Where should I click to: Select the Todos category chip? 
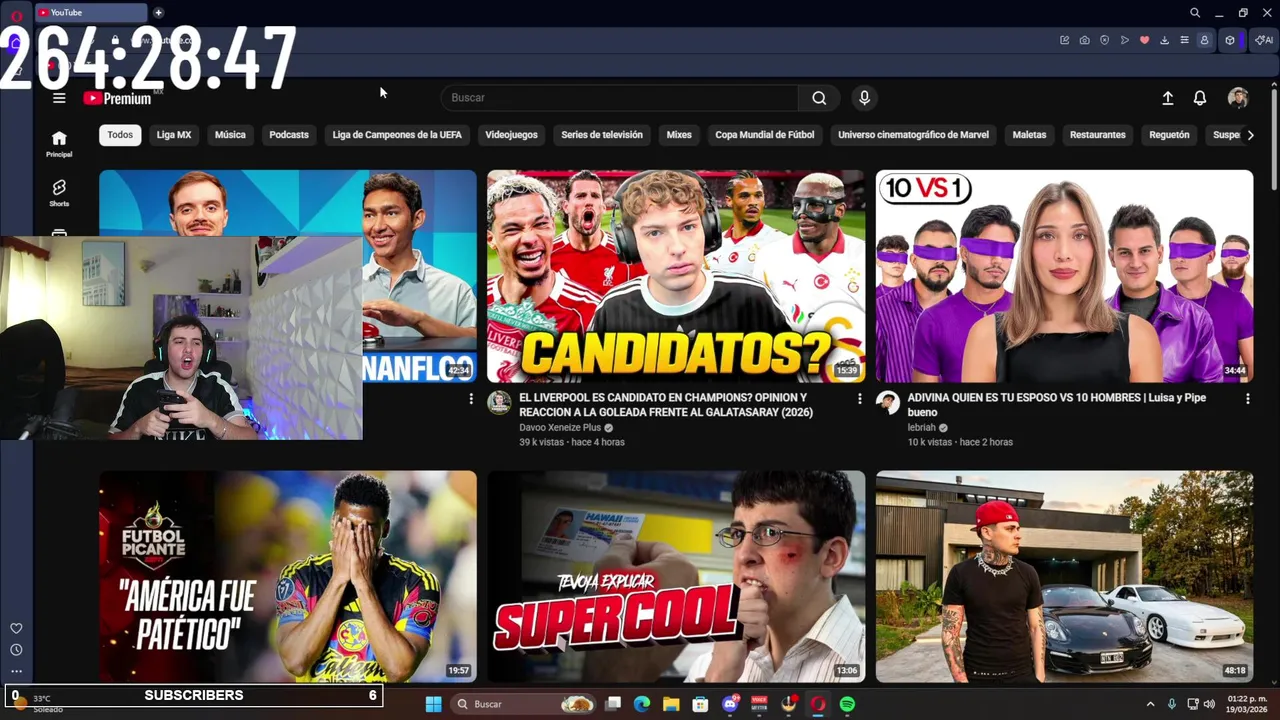[120, 135]
